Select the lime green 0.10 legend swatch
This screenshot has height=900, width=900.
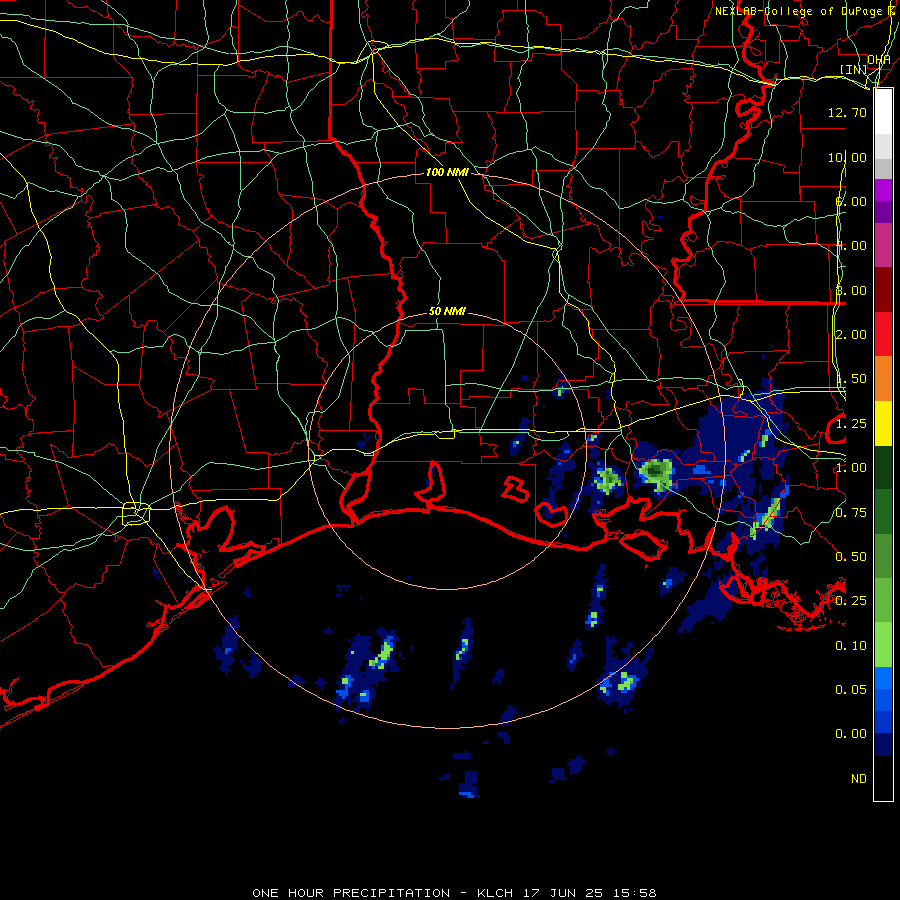tap(883, 645)
